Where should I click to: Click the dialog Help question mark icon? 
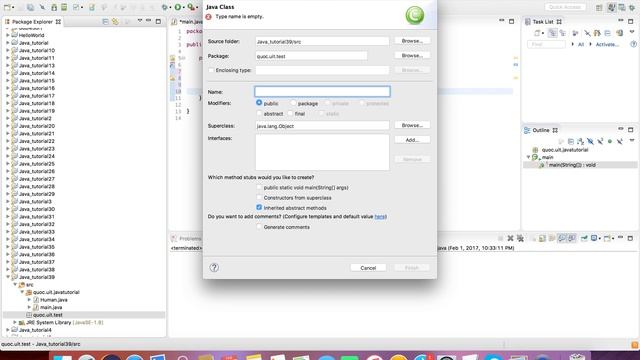pos(214,267)
